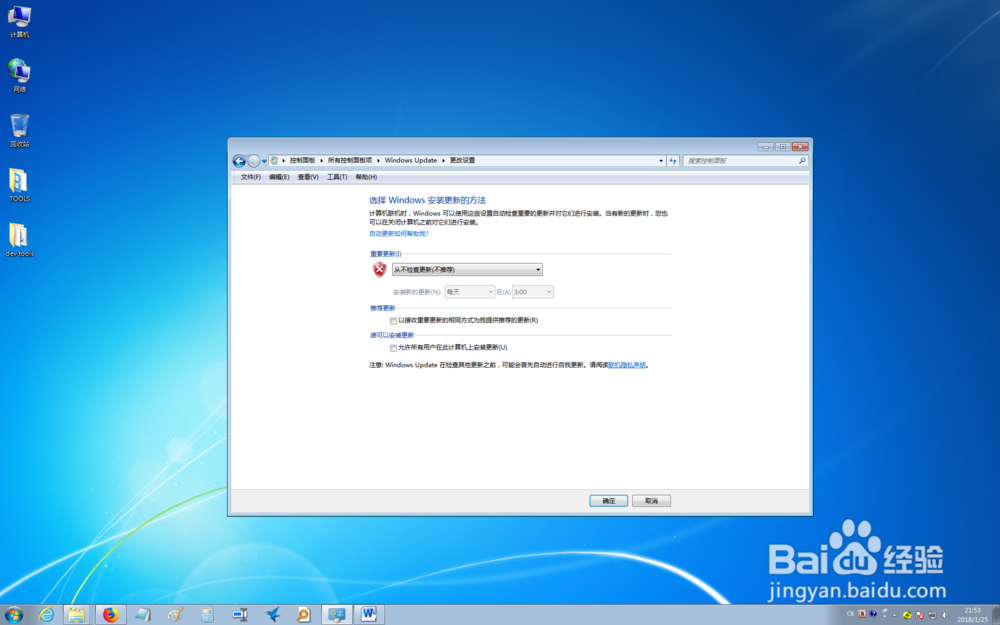Screen dimensions: 1000x625
Task: Switch to Firefox on the taskbar
Action: [110, 615]
